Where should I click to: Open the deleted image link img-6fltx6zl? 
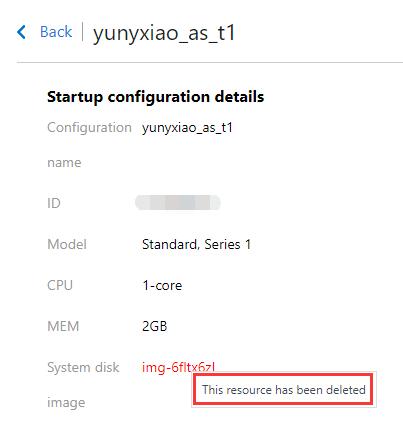click(x=178, y=367)
